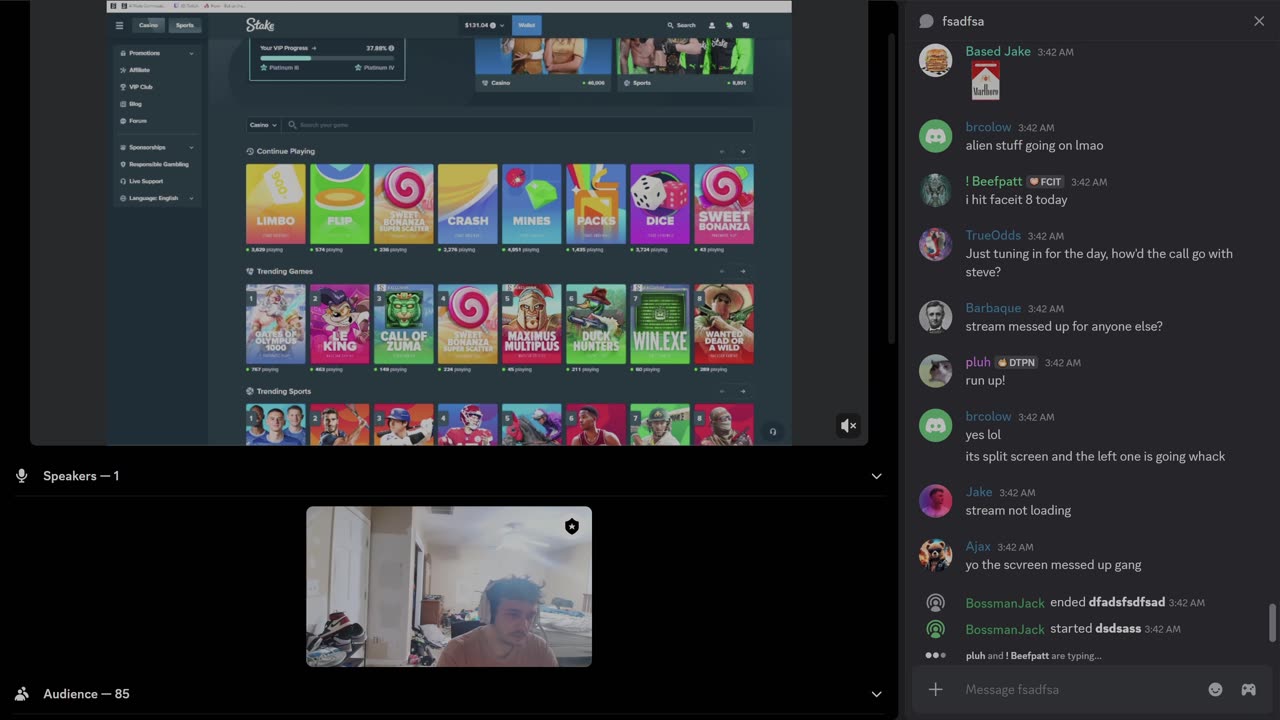Click Barbaque's avatar
Screen dimensions: 1280x720
(935, 317)
